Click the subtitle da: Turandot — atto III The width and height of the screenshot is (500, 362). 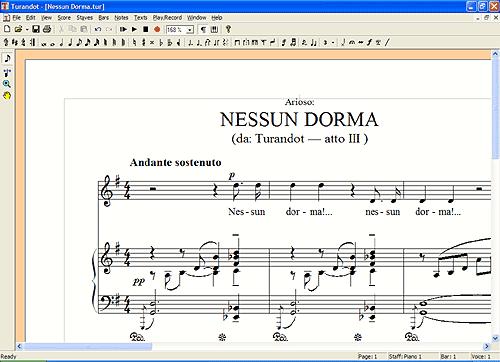[x=299, y=139]
